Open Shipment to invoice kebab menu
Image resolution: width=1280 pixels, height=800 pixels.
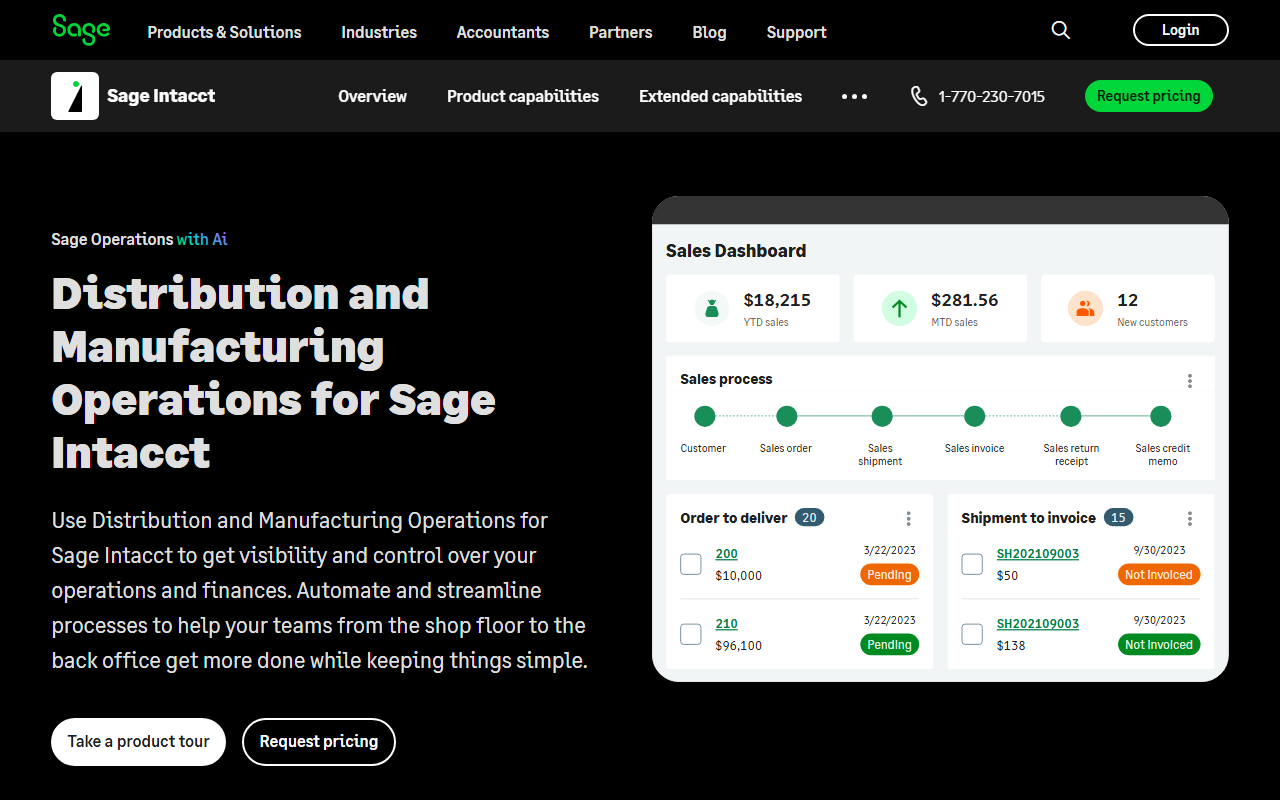[x=1190, y=518]
